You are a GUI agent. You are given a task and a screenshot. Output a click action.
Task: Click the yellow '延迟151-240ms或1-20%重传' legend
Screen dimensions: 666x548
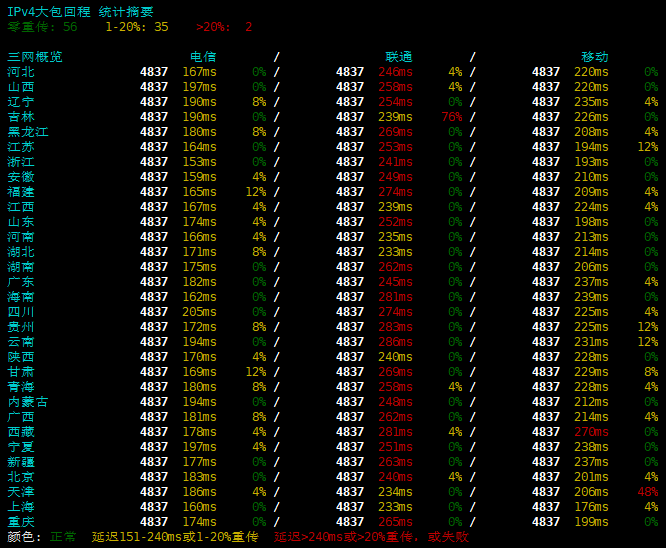coord(175,537)
